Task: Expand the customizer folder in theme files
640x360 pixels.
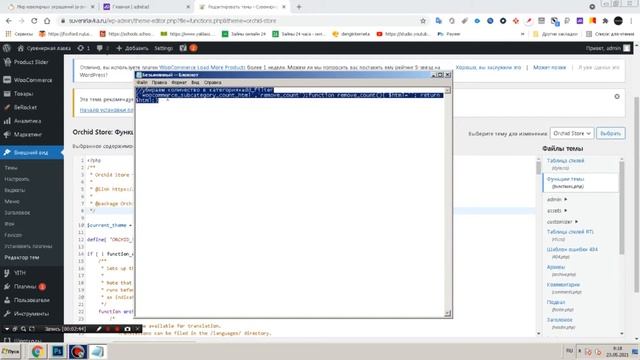Action: (x=562, y=222)
